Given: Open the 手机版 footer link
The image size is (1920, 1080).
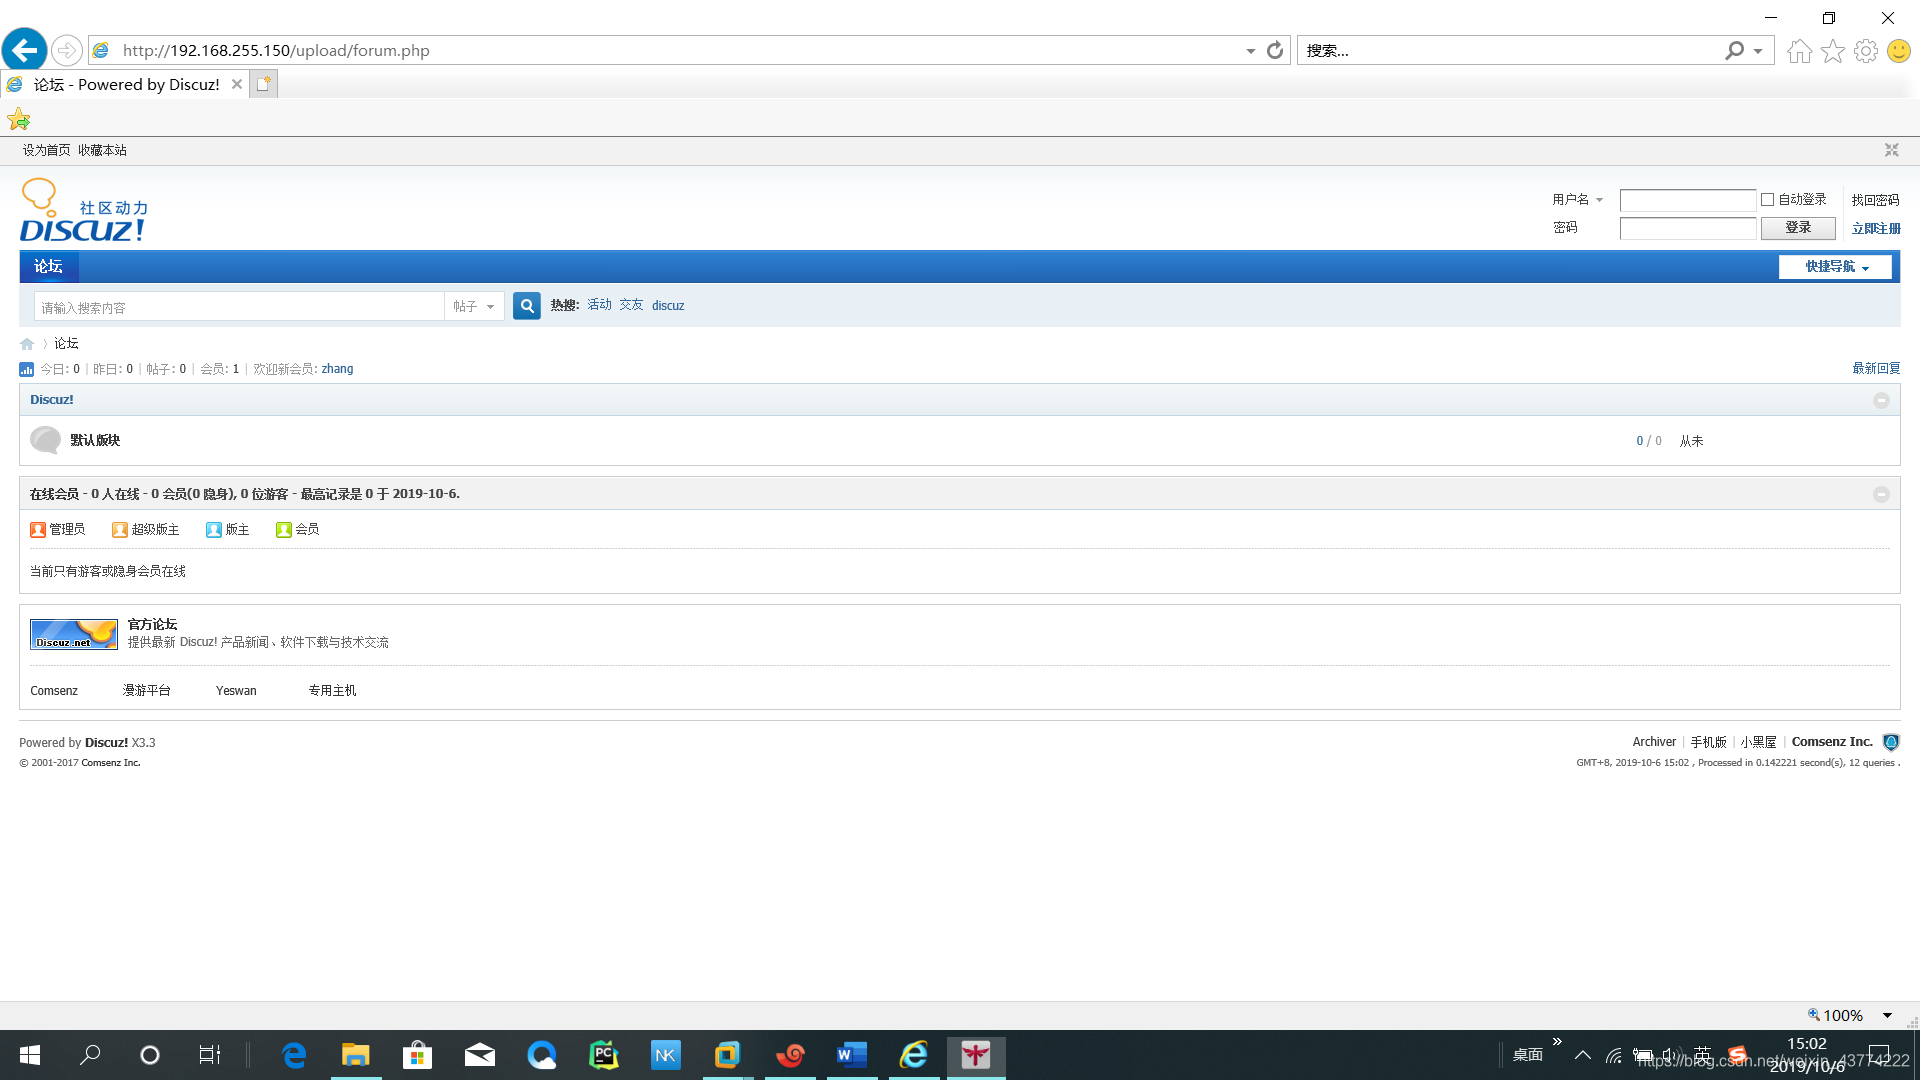Looking at the screenshot, I should (1708, 742).
